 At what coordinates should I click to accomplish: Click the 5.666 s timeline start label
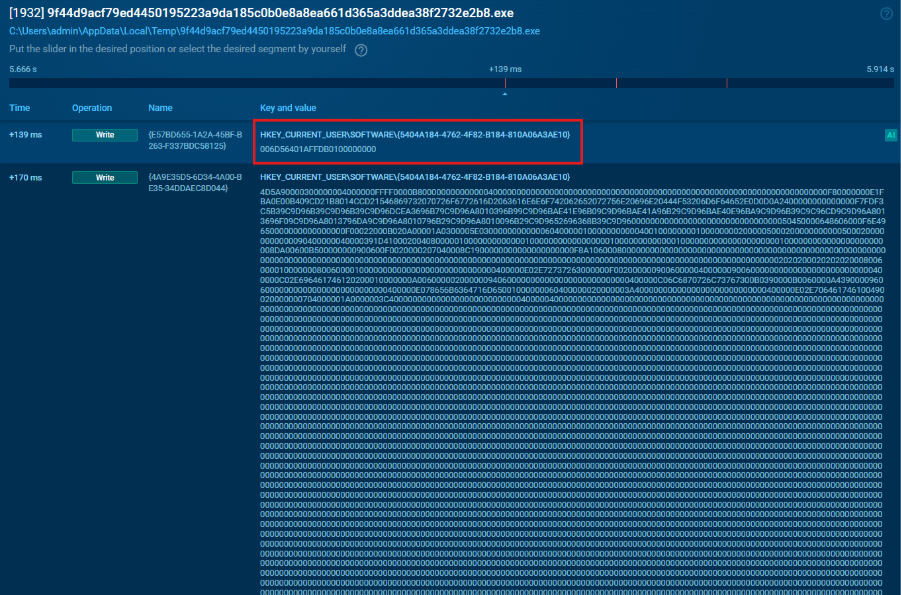click(23, 69)
